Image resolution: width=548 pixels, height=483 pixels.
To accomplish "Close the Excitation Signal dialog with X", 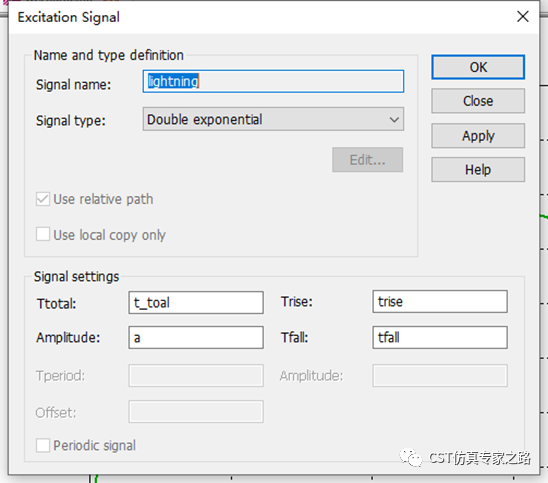I will 522,16.
